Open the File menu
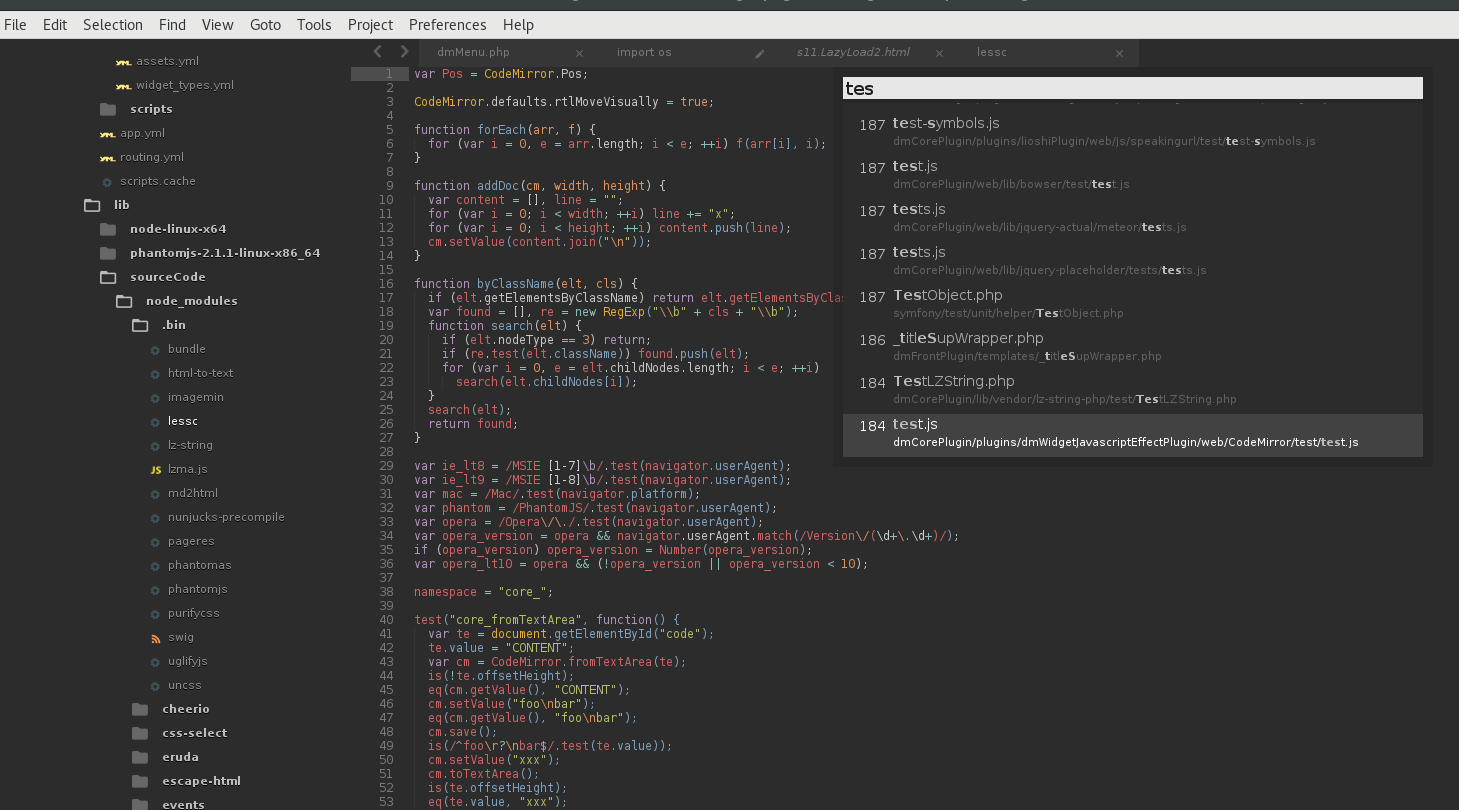Viewport: 1459px width, 810px height. pyautogui.click(x=15, y=25)
